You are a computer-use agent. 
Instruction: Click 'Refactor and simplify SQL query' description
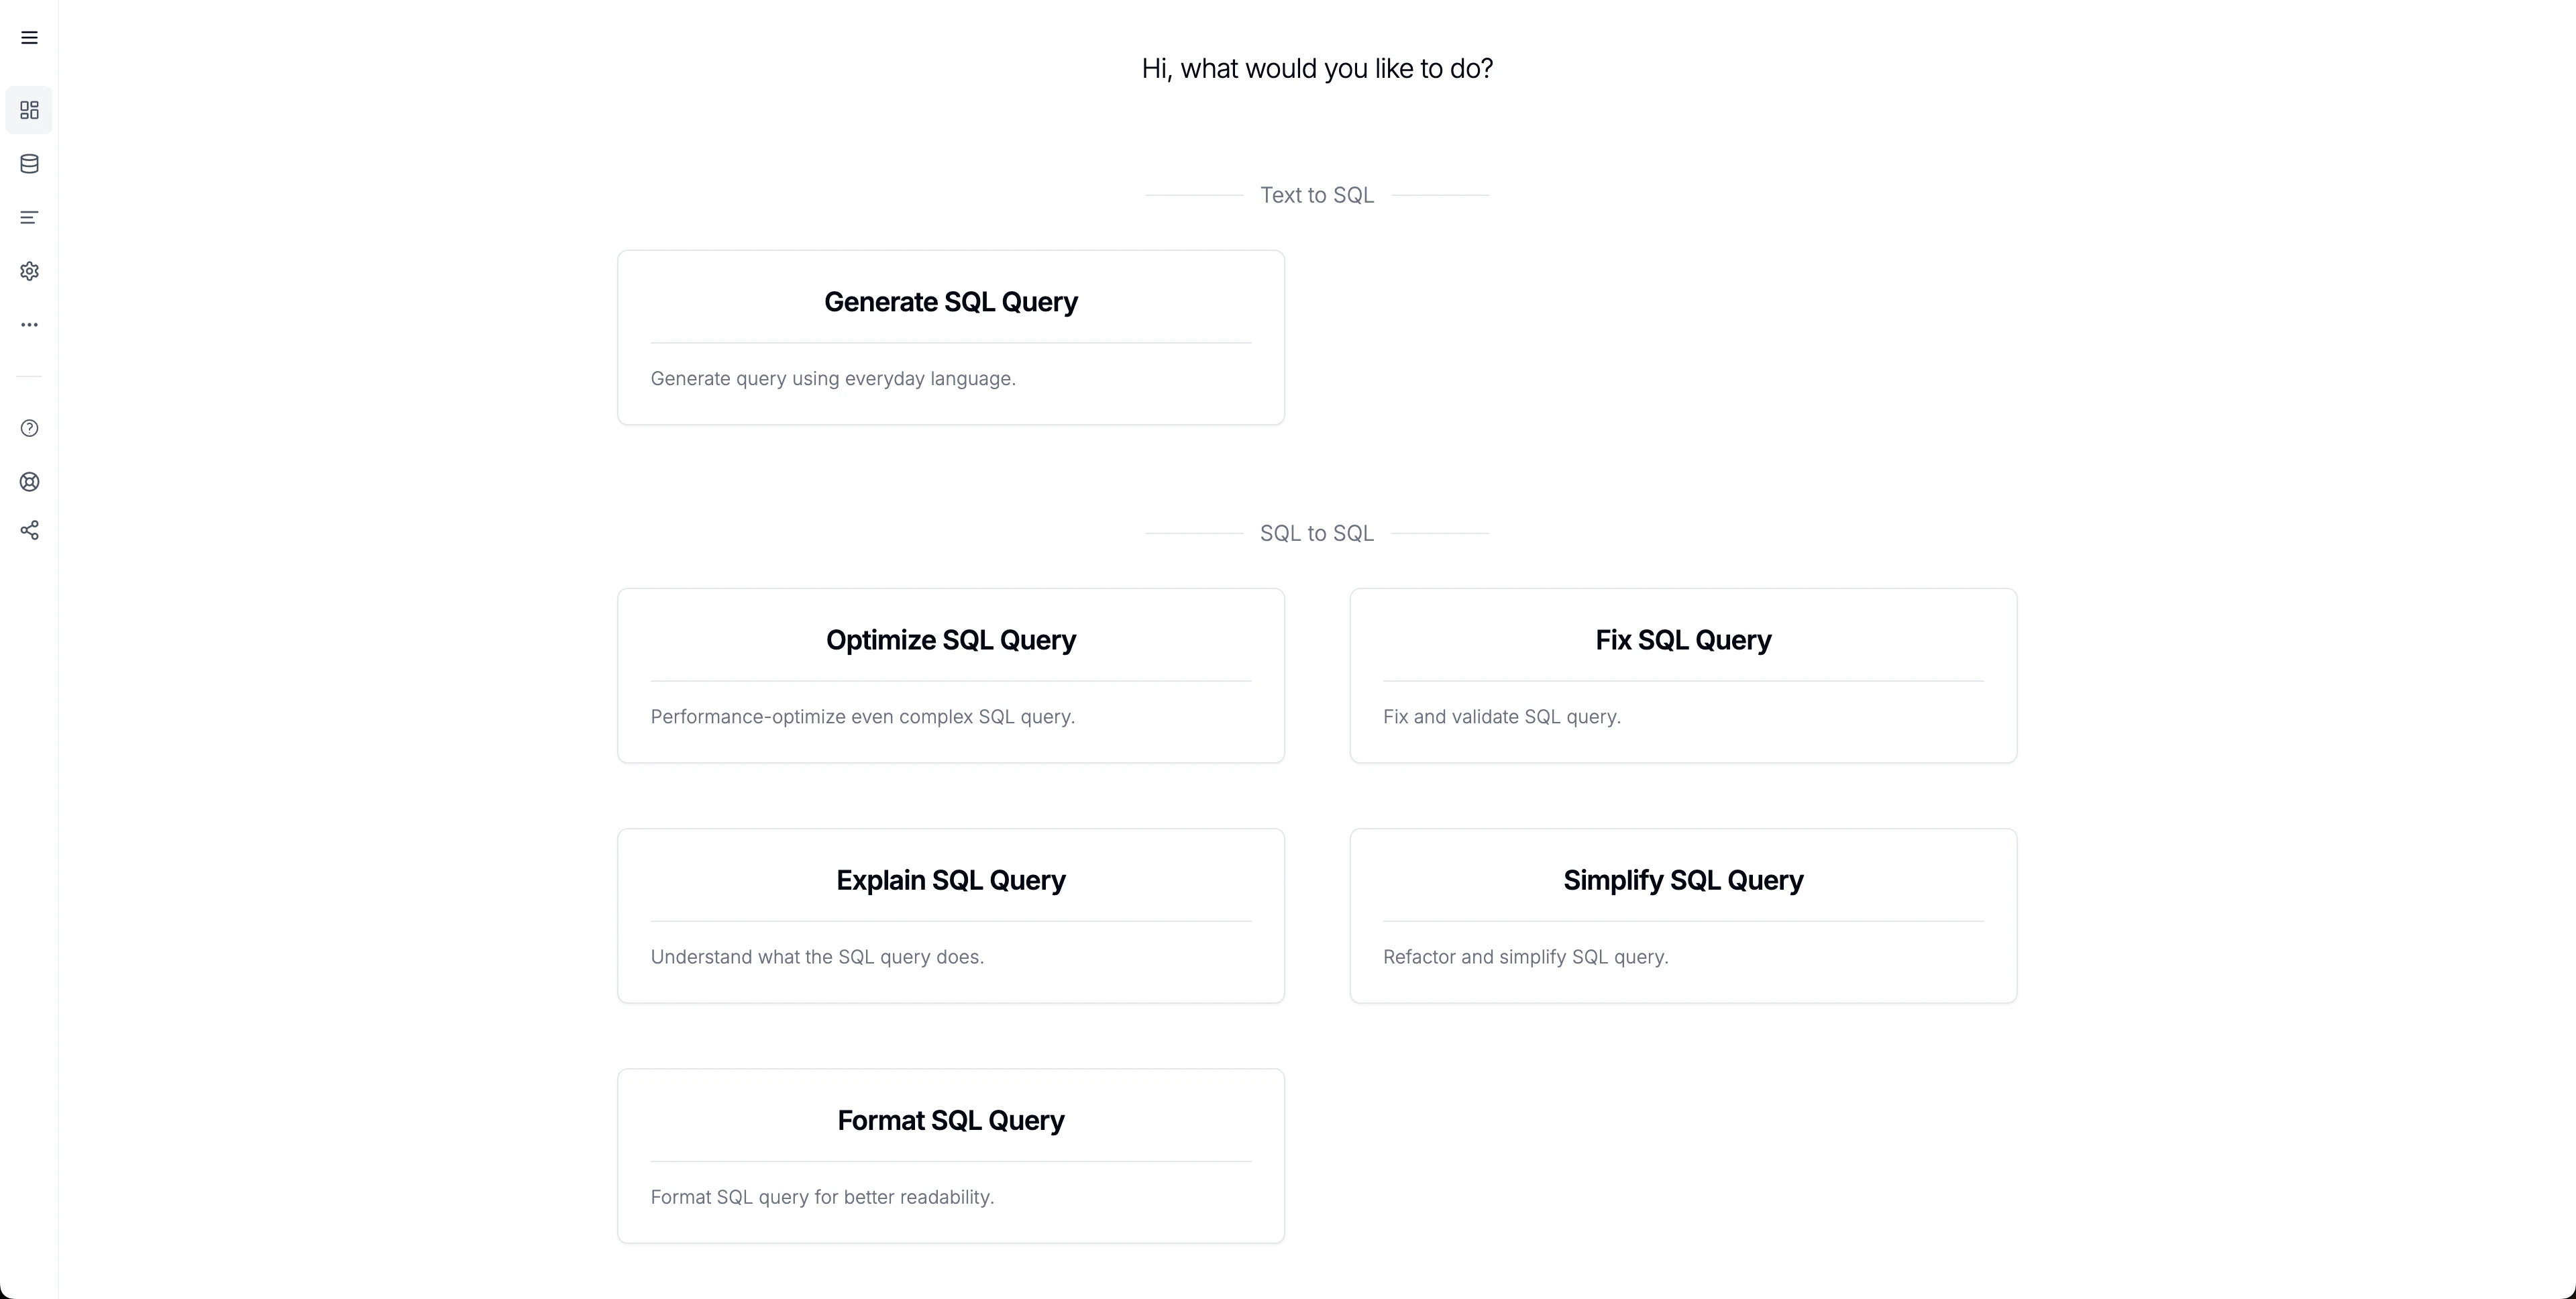(x=1525, y=957)
